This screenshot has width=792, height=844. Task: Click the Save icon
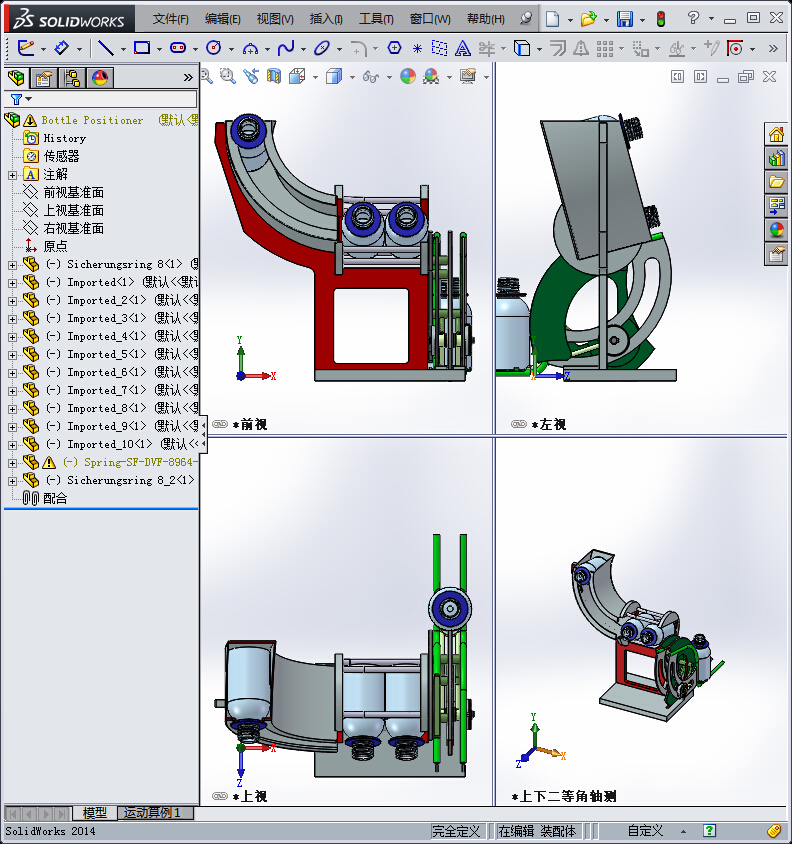point(625,19)
